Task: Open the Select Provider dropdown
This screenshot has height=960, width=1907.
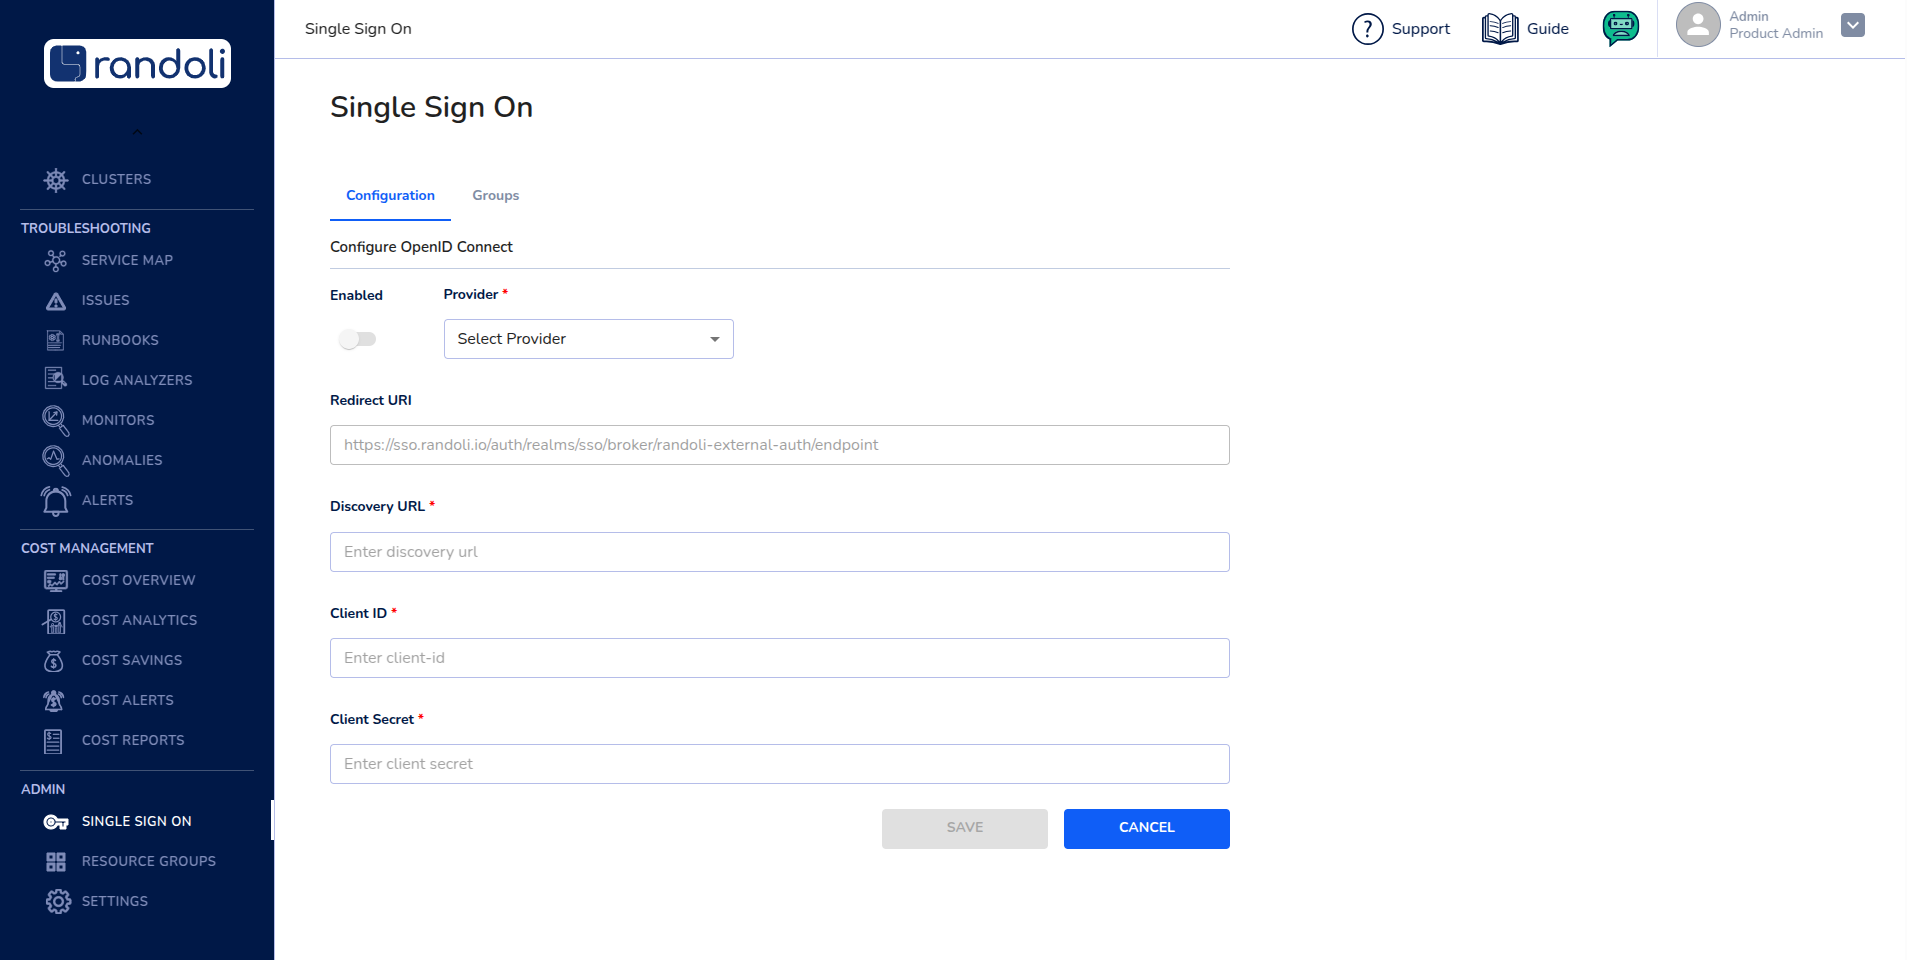Action: tap(588, 339)
